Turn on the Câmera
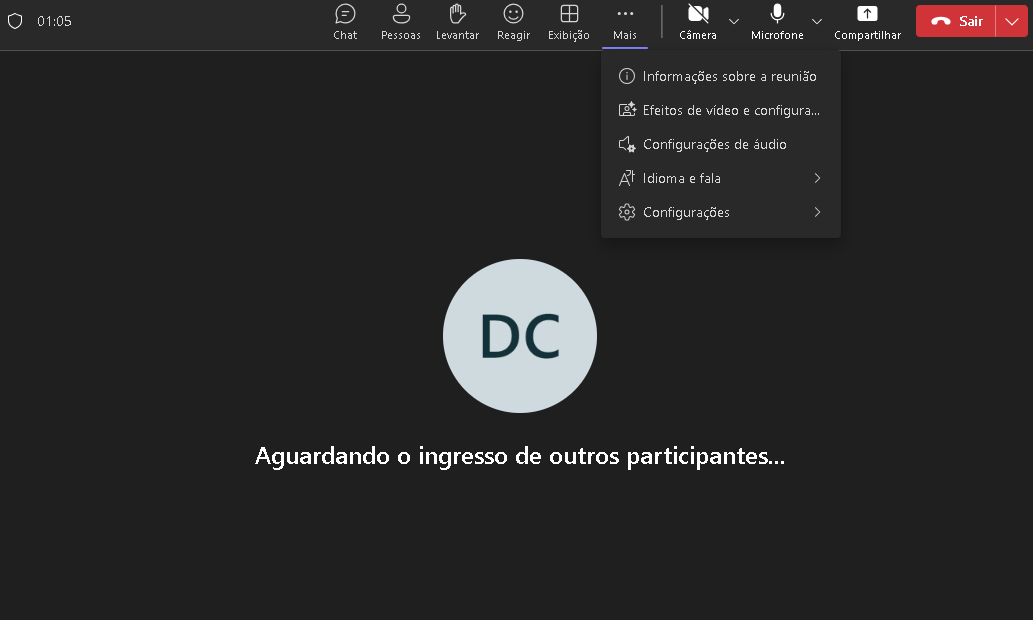The width and height of the screenshot is (1033, 620). tap(698, 22)
